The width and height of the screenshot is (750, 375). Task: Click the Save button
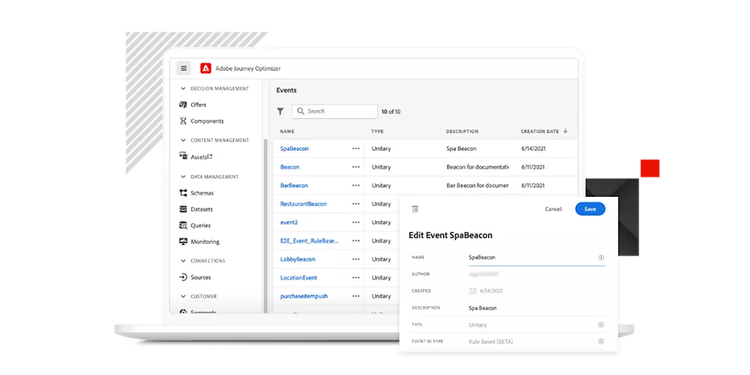590,209
